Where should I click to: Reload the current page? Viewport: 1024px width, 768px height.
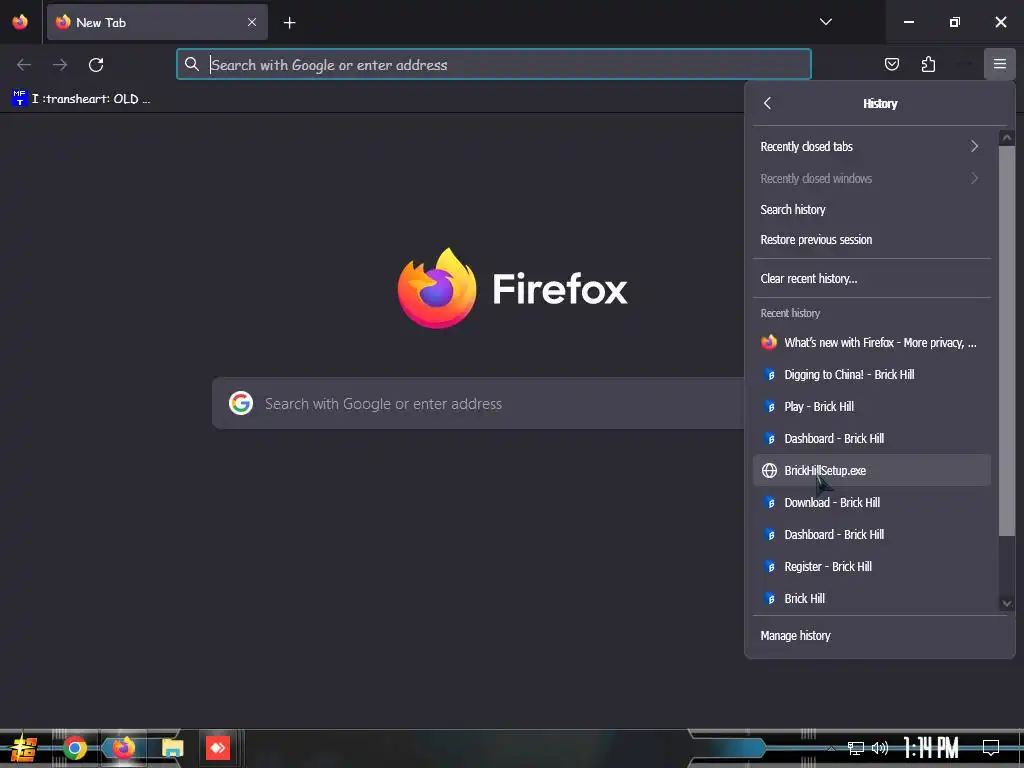click(x=96, y=65)
